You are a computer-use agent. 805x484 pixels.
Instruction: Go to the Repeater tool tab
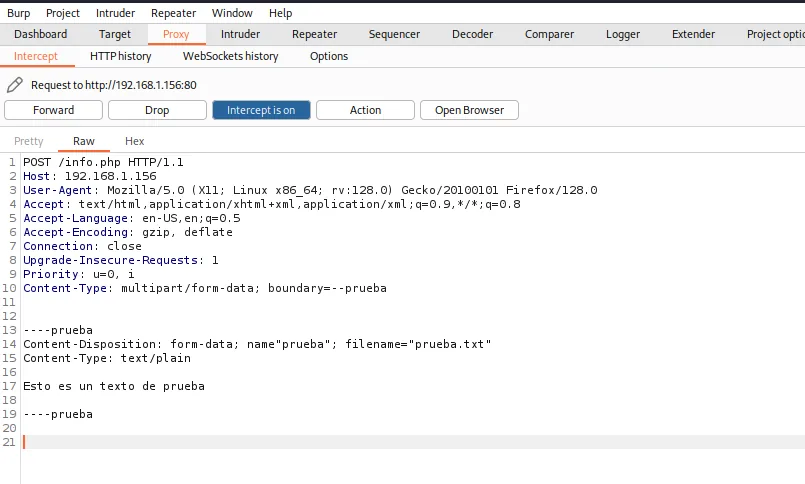click(314, 34)
